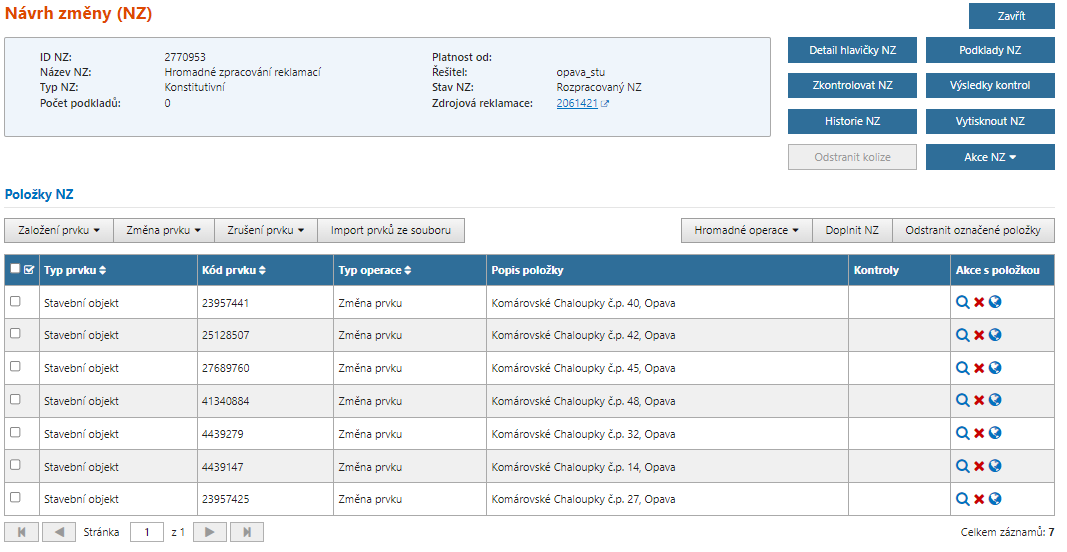This screenshot has height=552, width=1067.
Task: Click Zkontrolovat NZ button
Action: 852,86
